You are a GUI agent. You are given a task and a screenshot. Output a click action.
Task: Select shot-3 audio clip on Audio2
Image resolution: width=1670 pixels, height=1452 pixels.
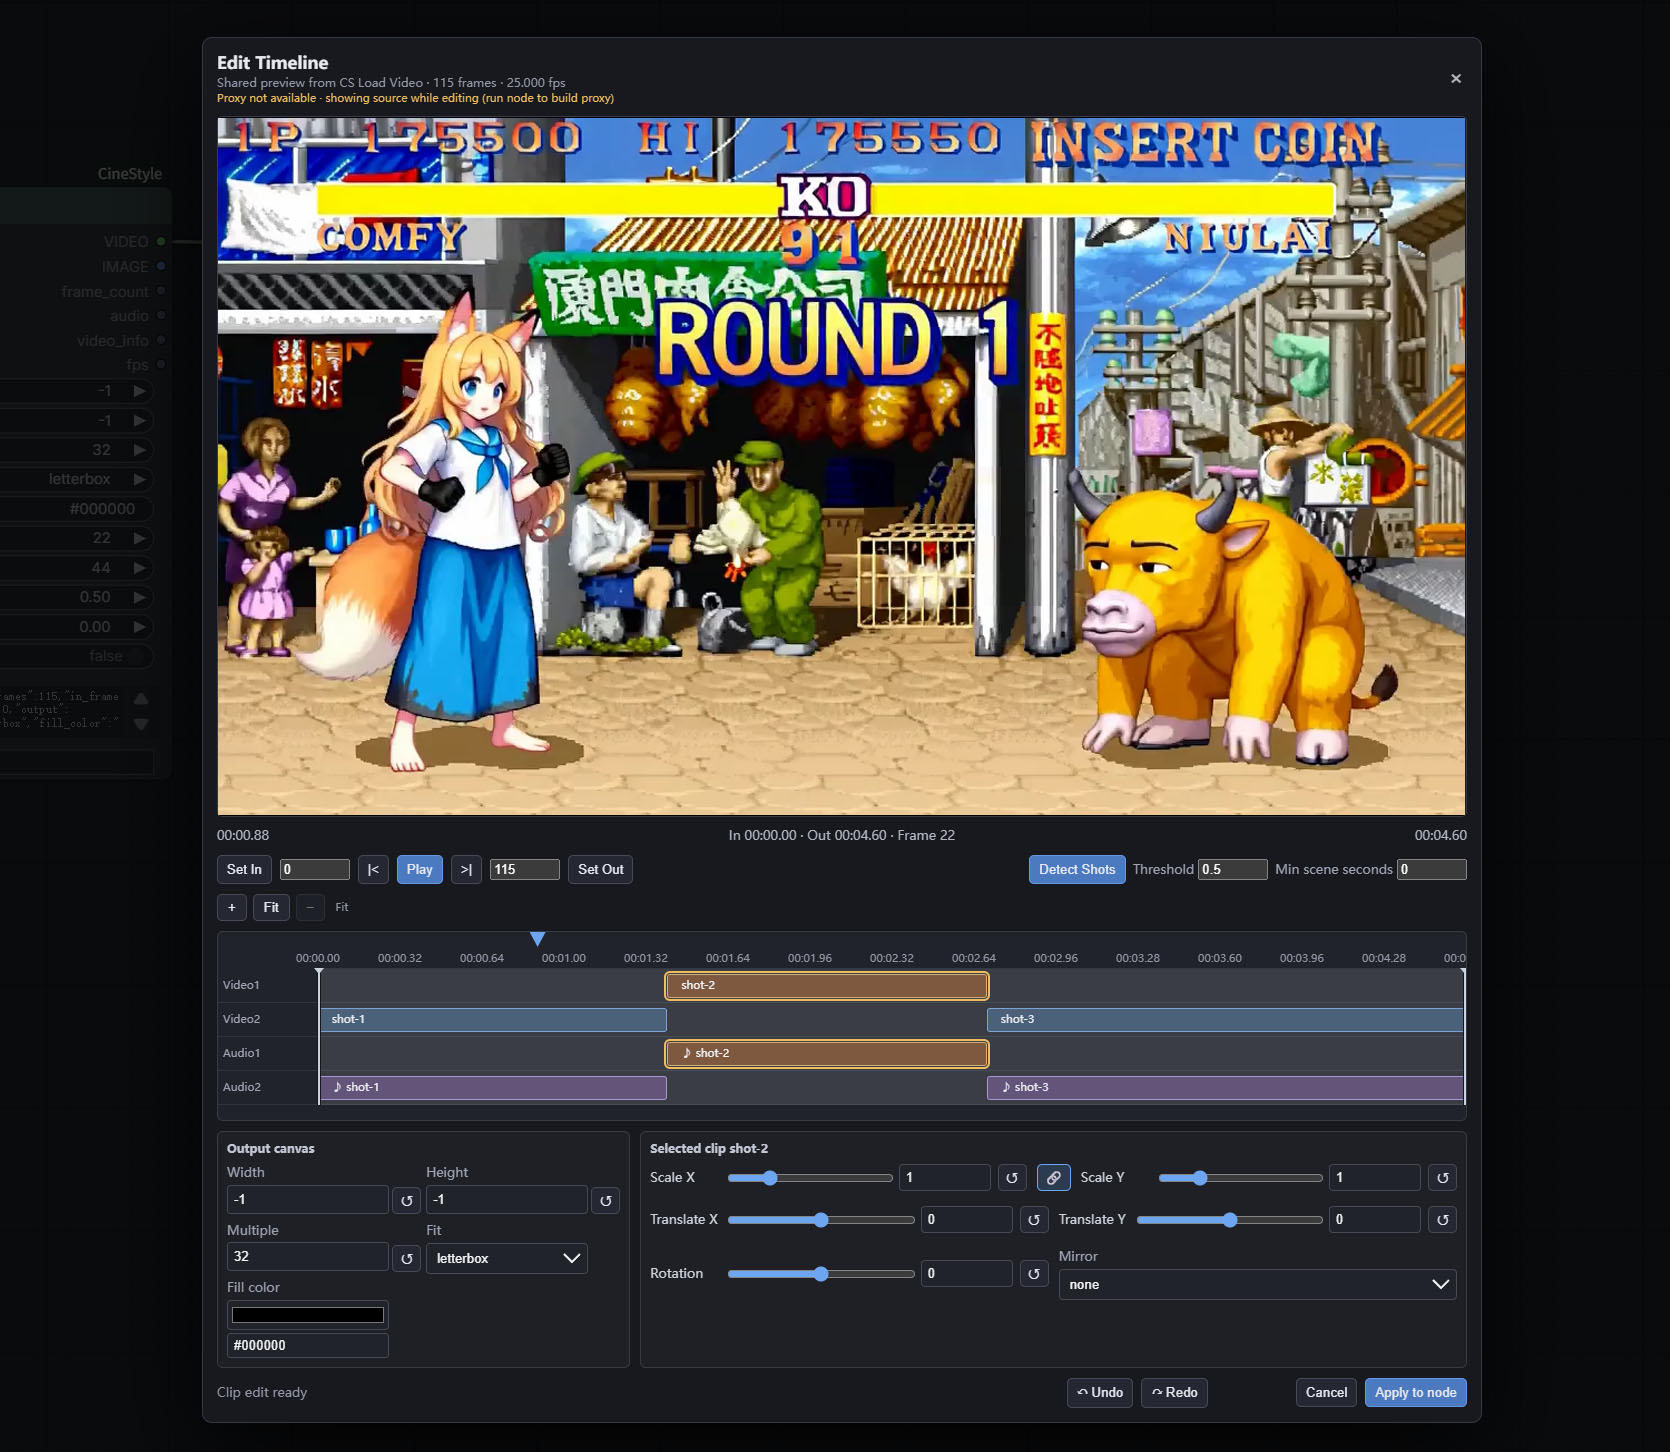1225,1088
